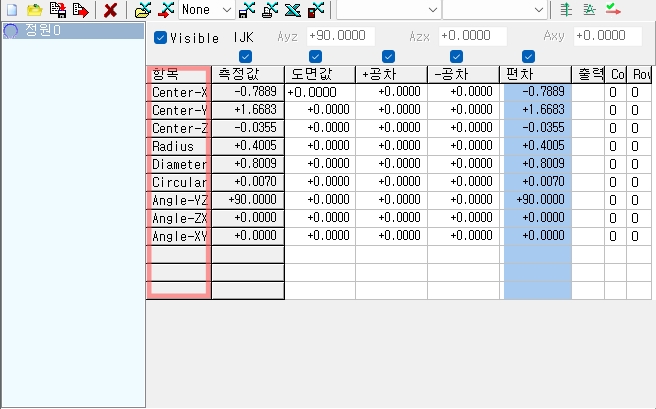The image size is (656, 409).
Task: Select the 정원0 item in the left list
Action: click(73, 31)
